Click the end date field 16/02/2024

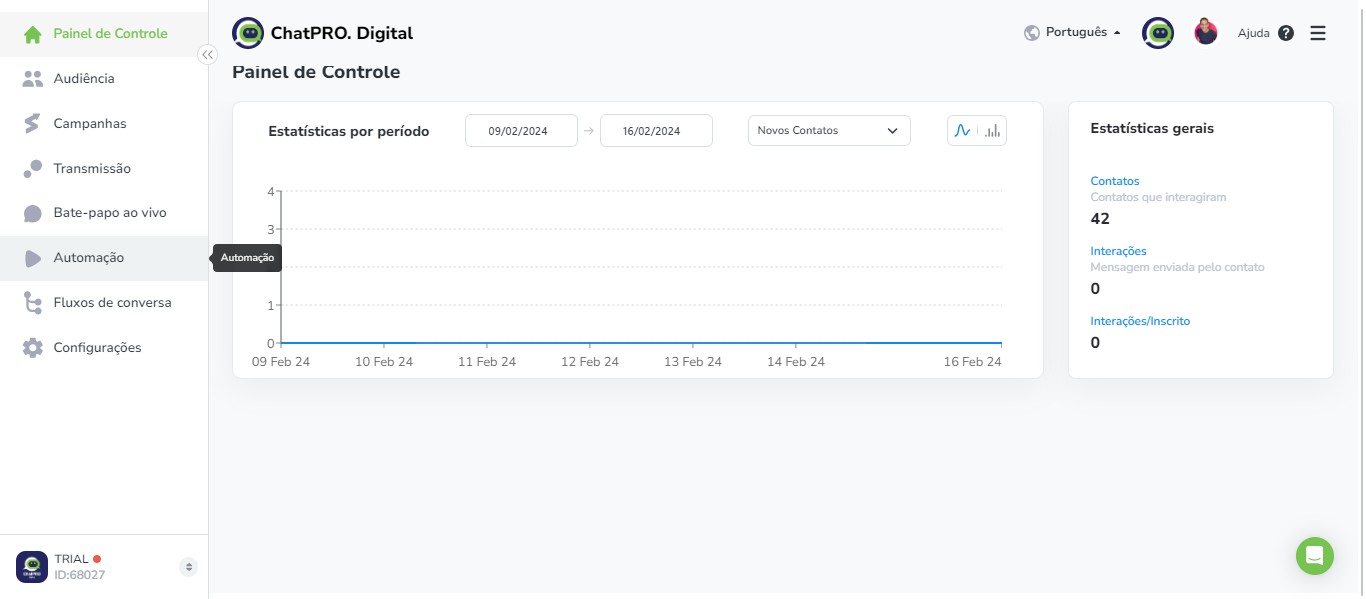click(x=656, y=130)
